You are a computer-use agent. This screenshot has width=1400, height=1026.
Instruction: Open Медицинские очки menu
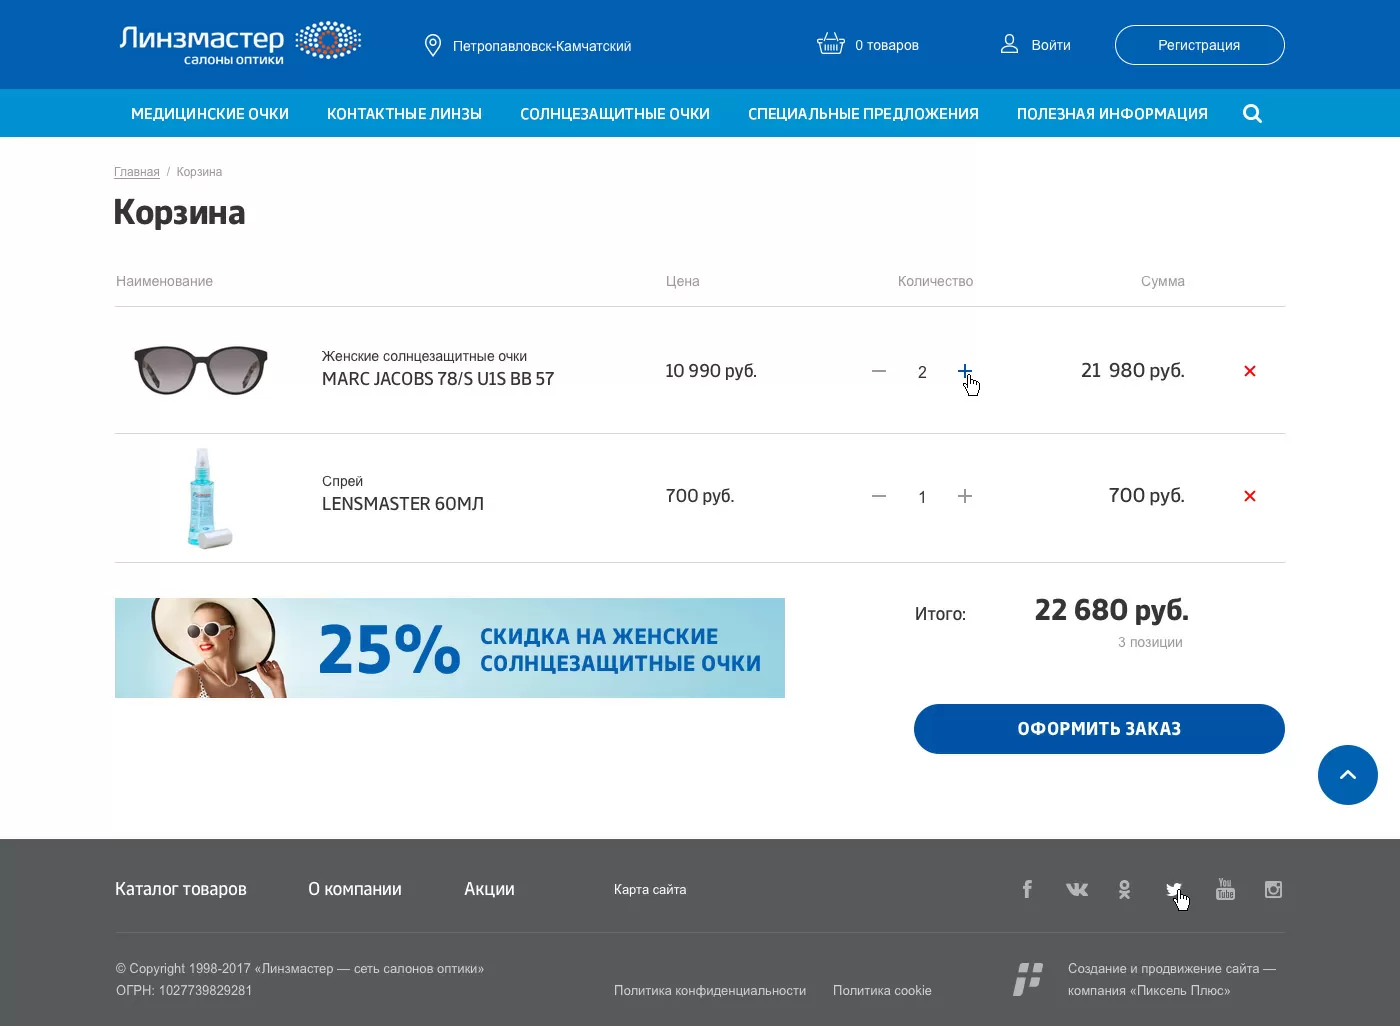point(210,114)
